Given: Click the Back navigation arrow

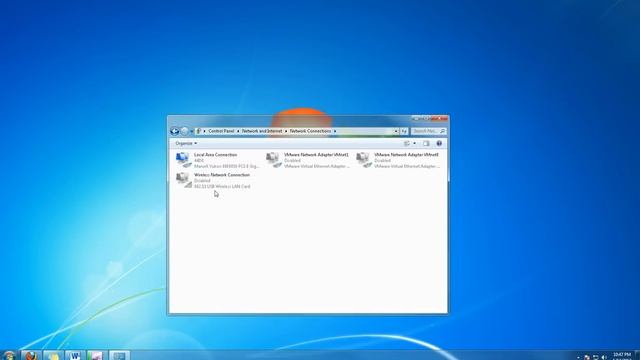Looking at the screenshot, I should 175,131.
